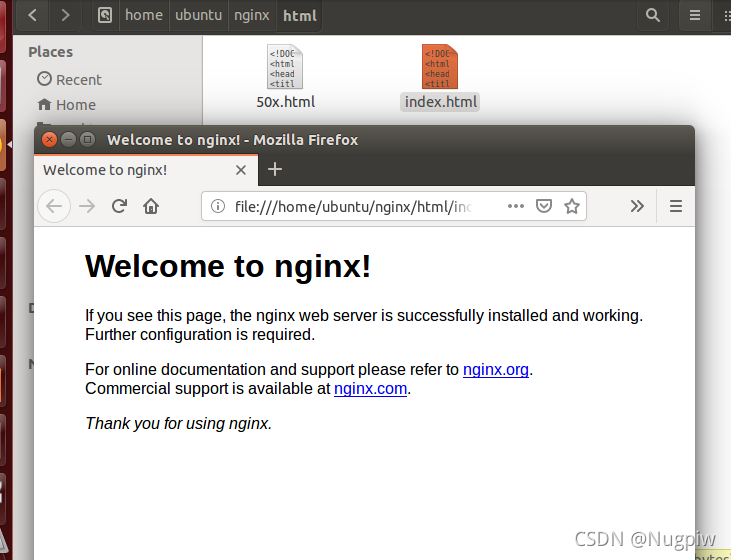
Task: Open the nginx path segment
Action: [x=252, y=15]
